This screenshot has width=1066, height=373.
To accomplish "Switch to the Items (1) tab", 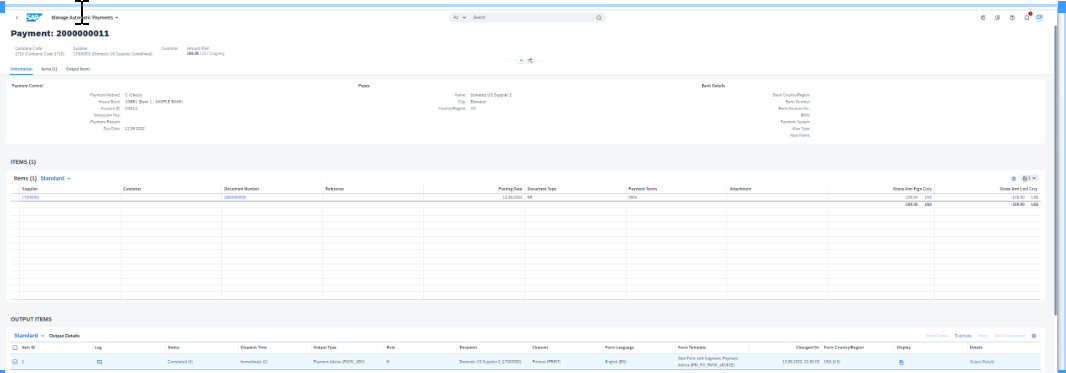I will [x=49, y=69].
